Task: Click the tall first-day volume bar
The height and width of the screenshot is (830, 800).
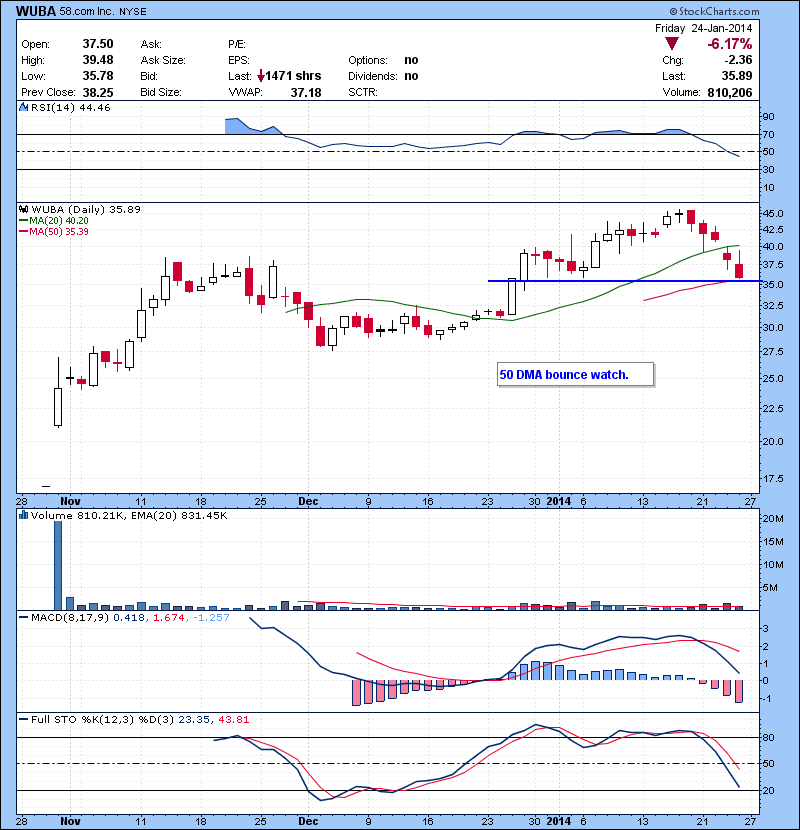Action: click(x=58, y=565)
